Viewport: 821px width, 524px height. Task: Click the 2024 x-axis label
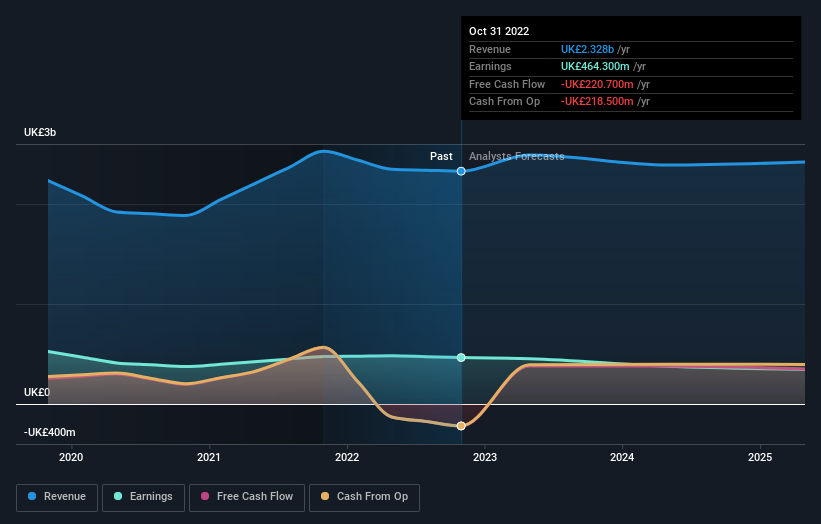622,458
